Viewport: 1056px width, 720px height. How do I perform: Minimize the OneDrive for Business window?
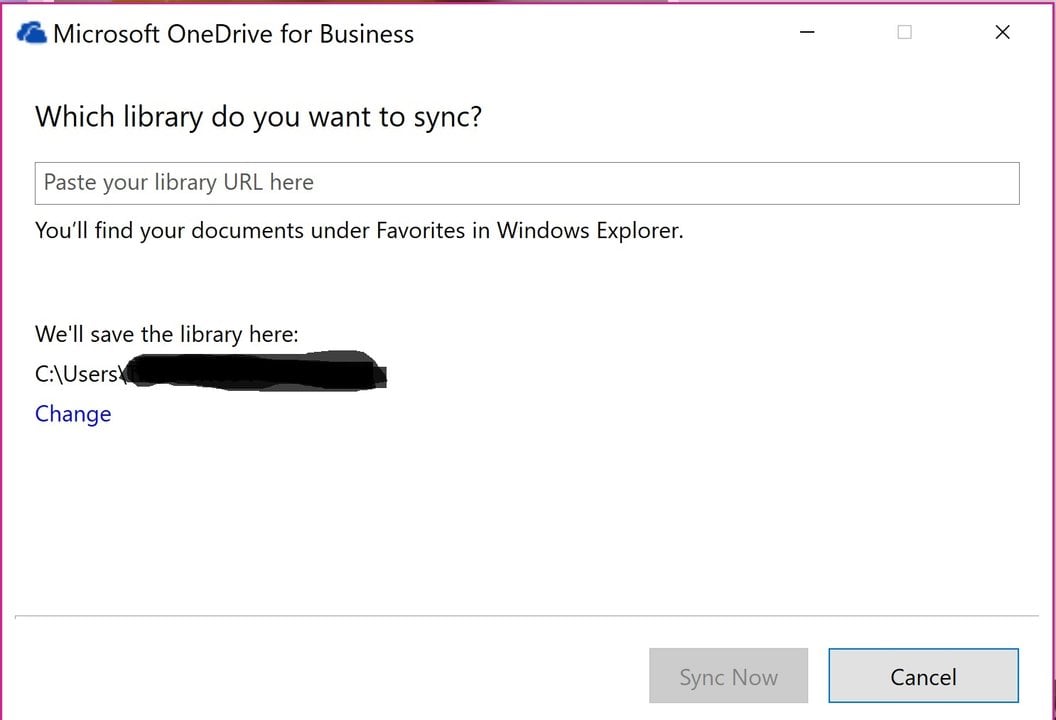(807, 32)
